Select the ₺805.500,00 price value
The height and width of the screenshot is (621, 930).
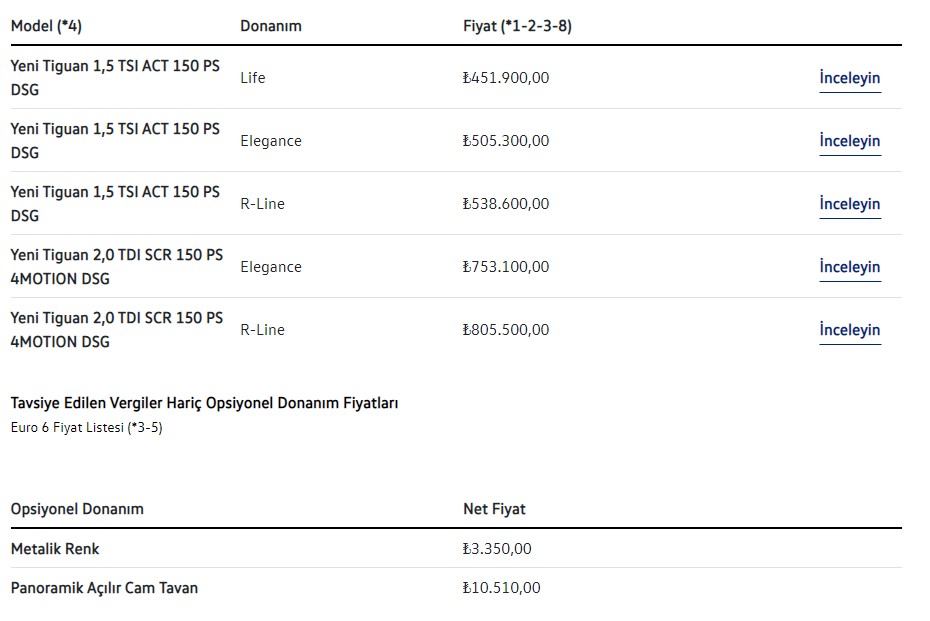tap(506, 330)
